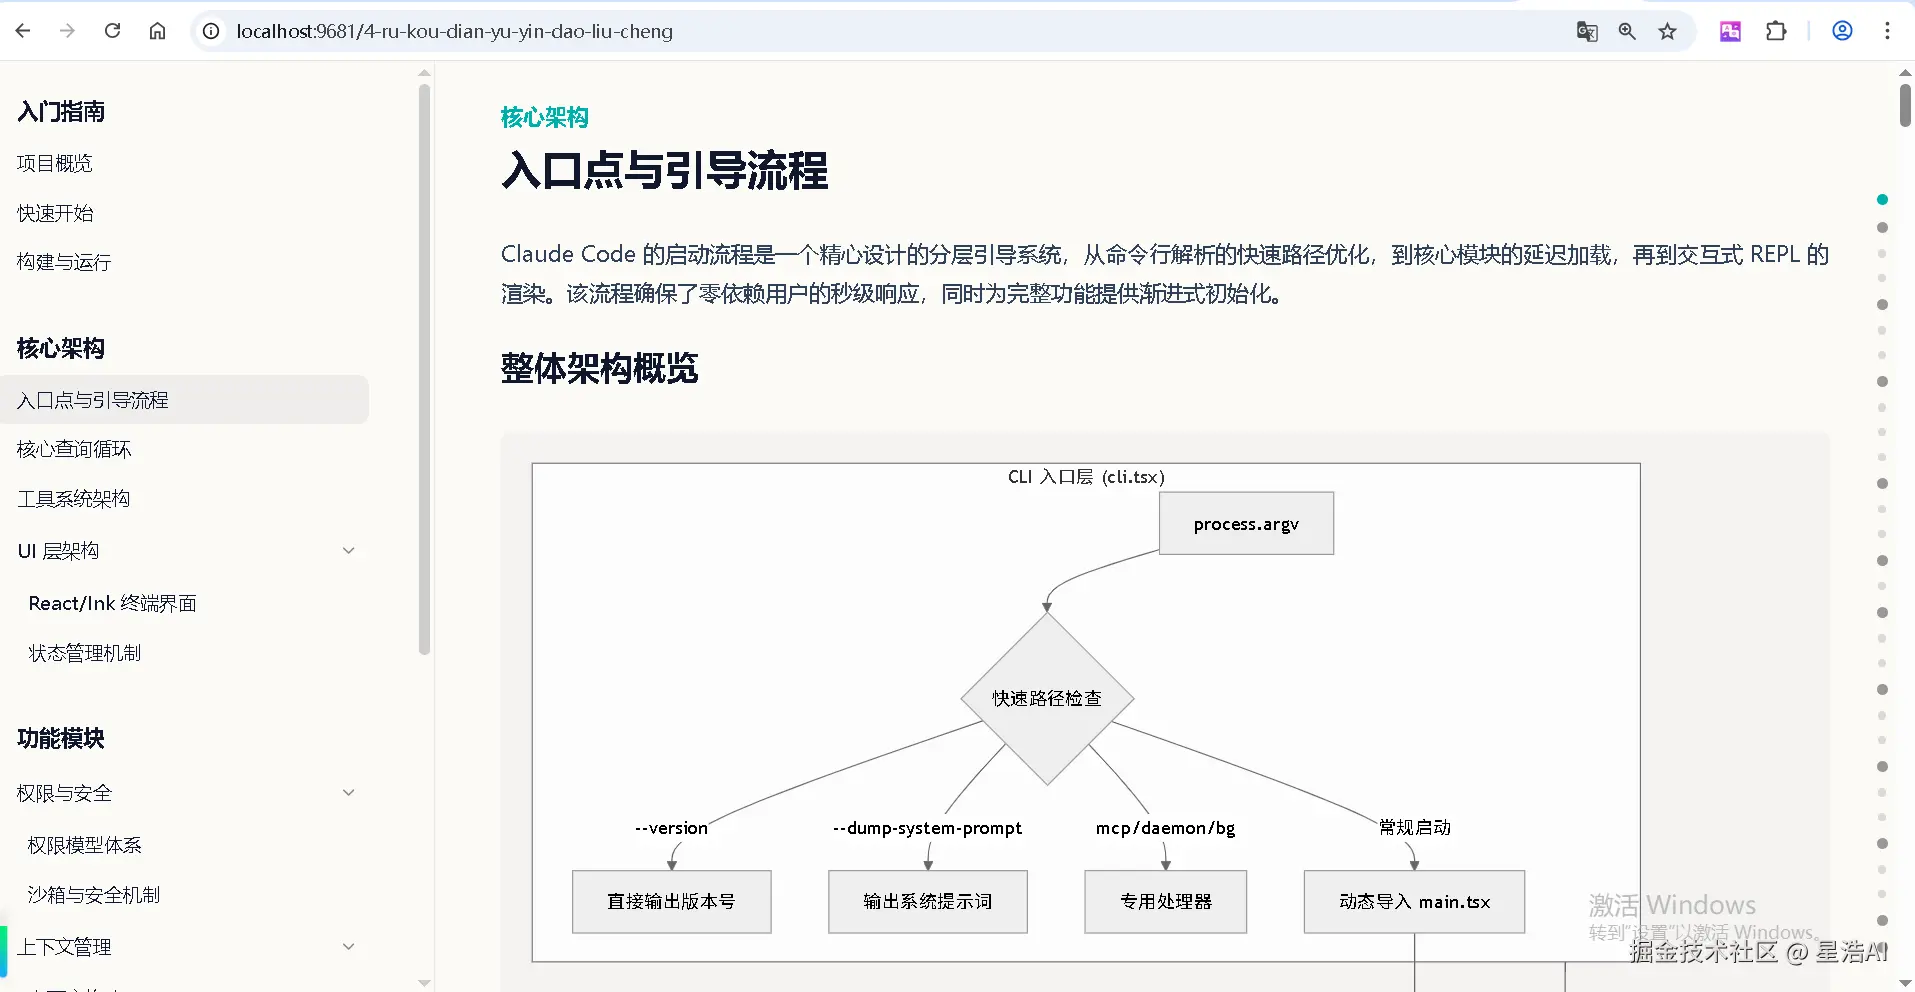Bookmark this page with the star

tap(1667, 31)
